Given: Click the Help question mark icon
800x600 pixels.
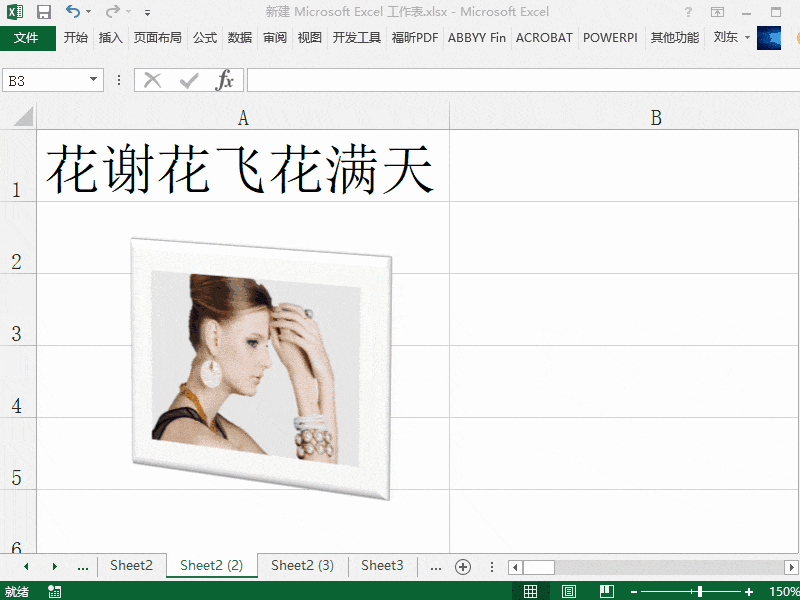Looking at the screenshot, I should coord(687,10).
